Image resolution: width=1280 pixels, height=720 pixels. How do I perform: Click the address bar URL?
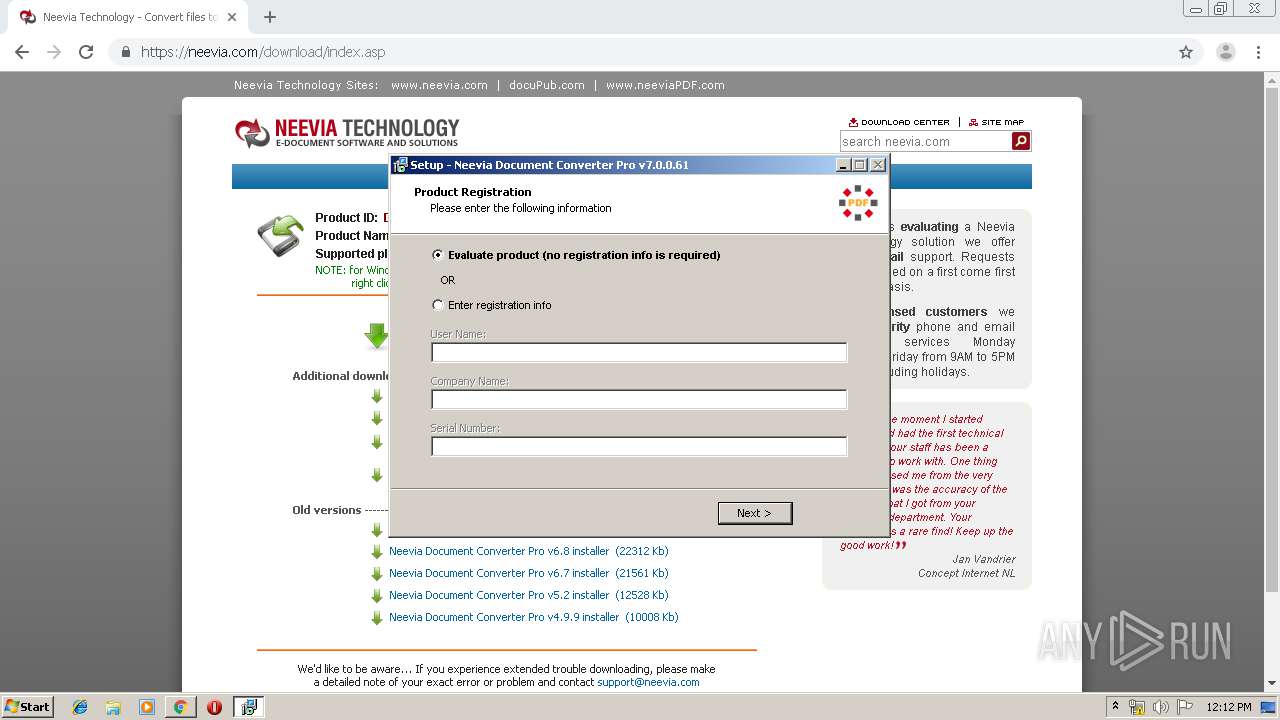click(x=262, y=52)
